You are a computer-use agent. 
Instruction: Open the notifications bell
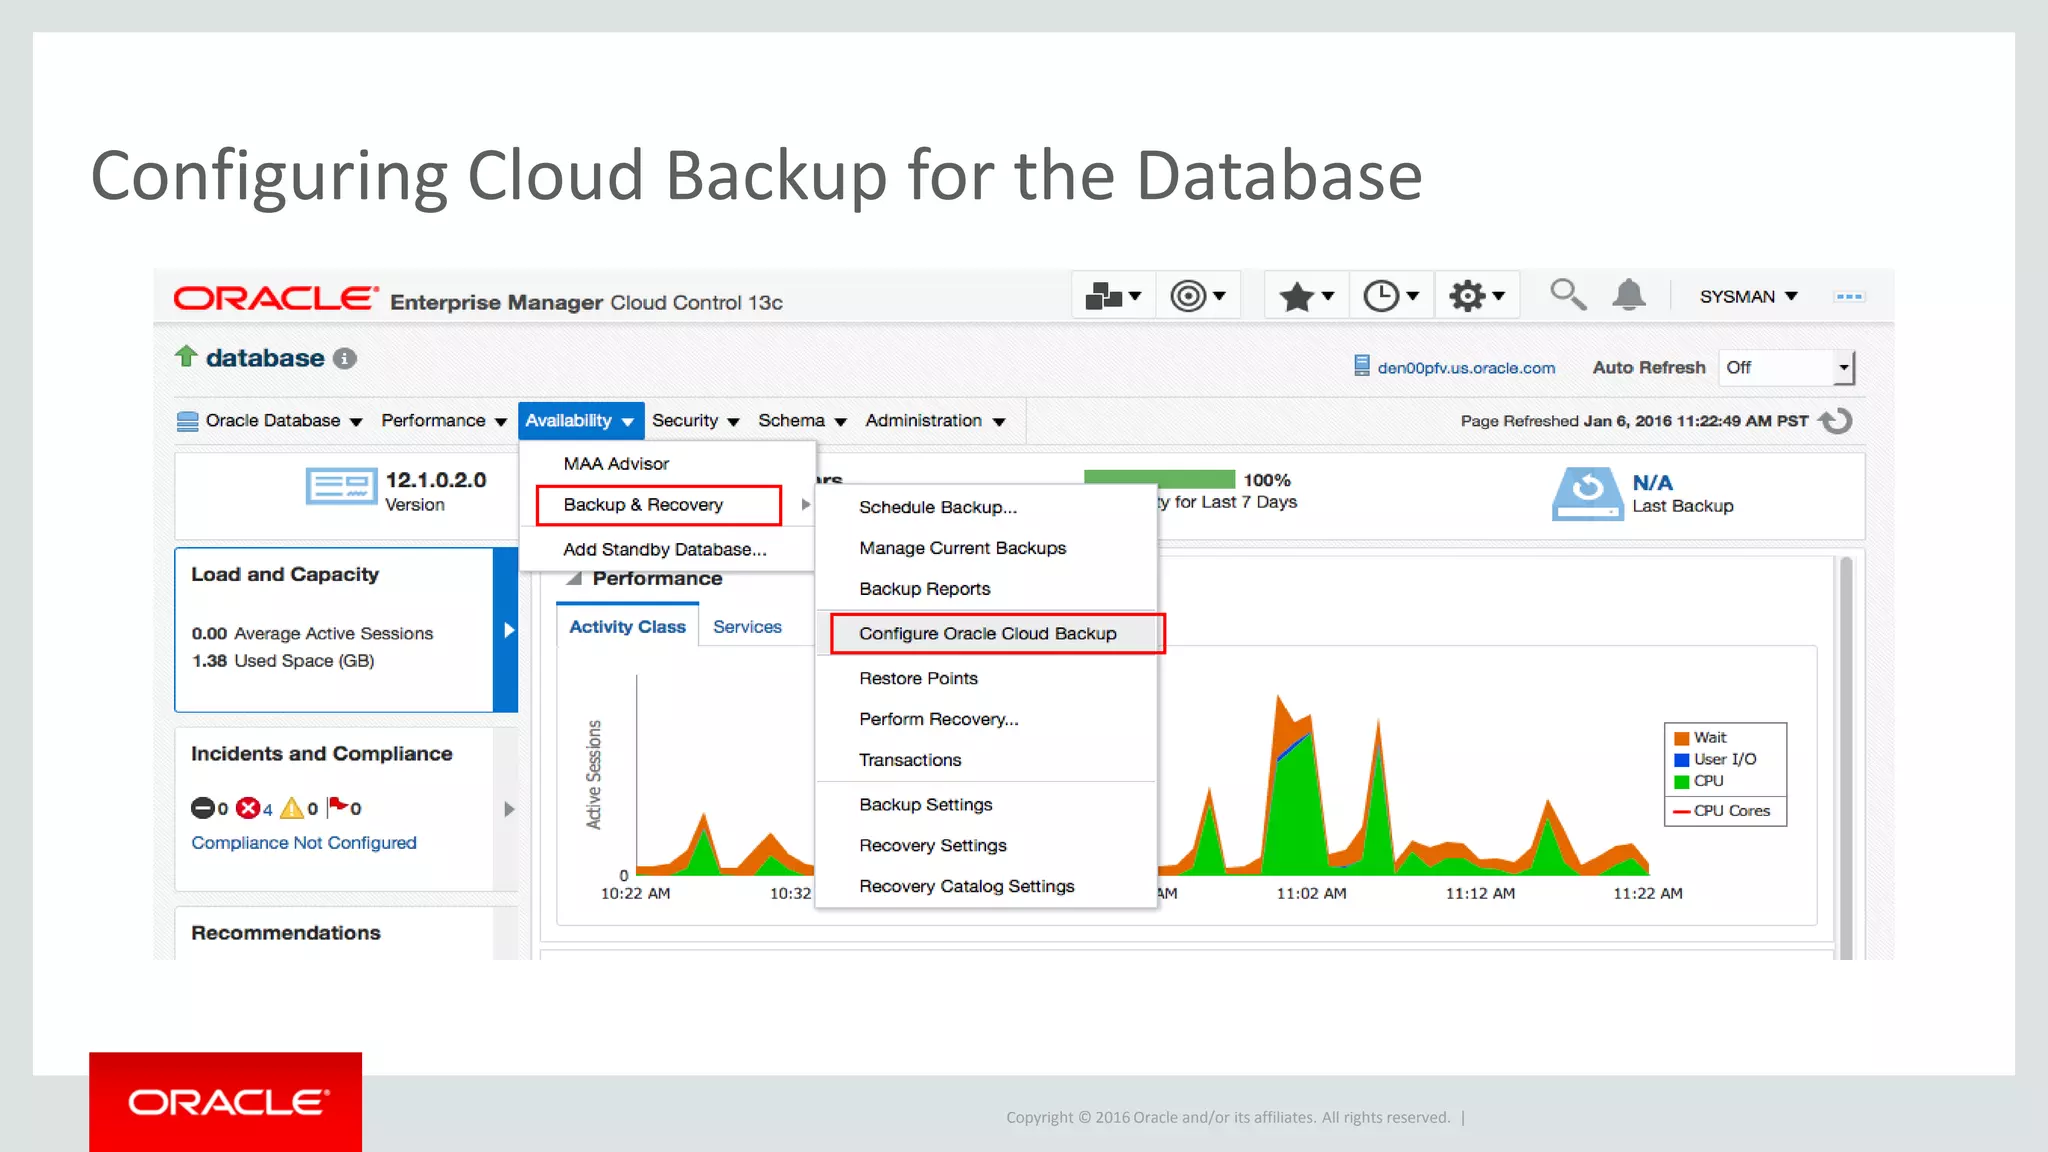point(1629,295)
